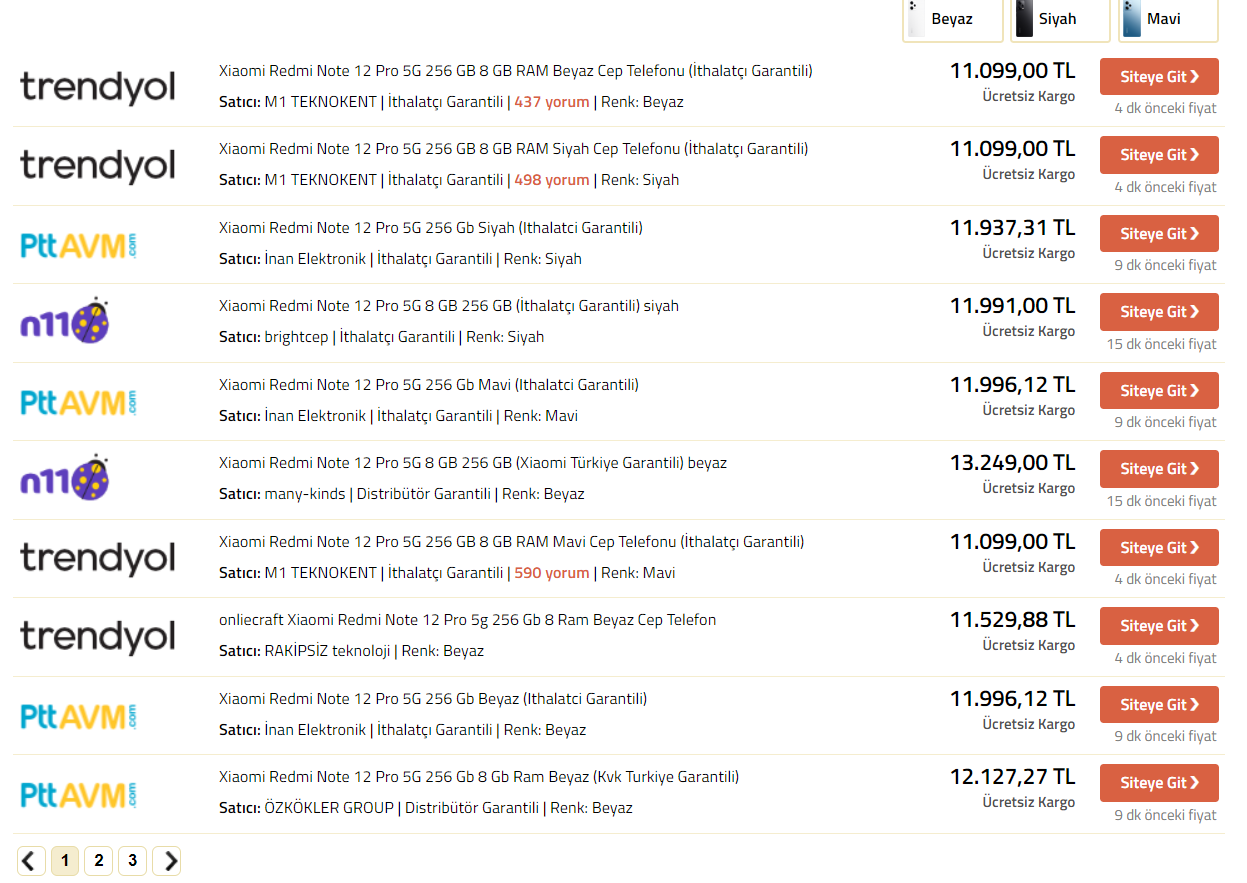The height and width of the screenshot is (883, 1247).
Task: Click Siteye Git for the Trendyol Mavi 590 yorum offer
Action: tap(1159, 548)
